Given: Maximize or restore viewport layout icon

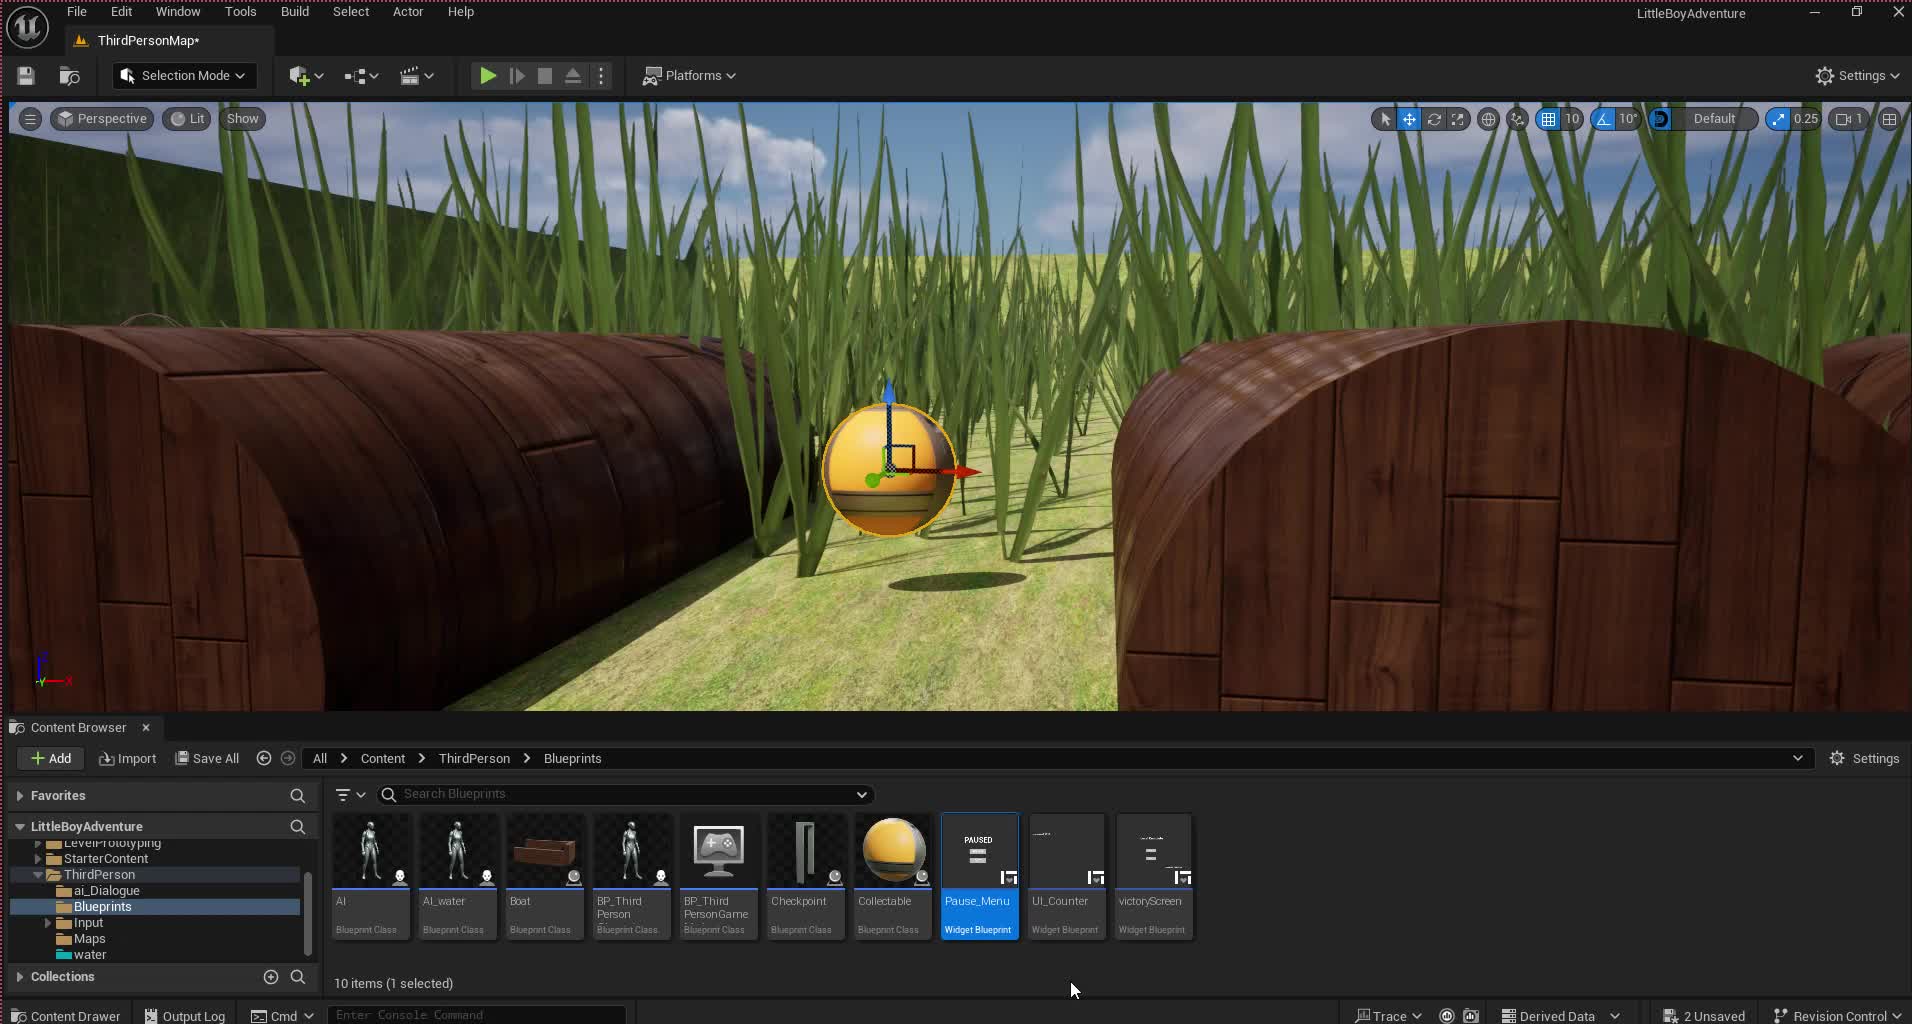Looking at the screenshot, I should (1889, 119).
